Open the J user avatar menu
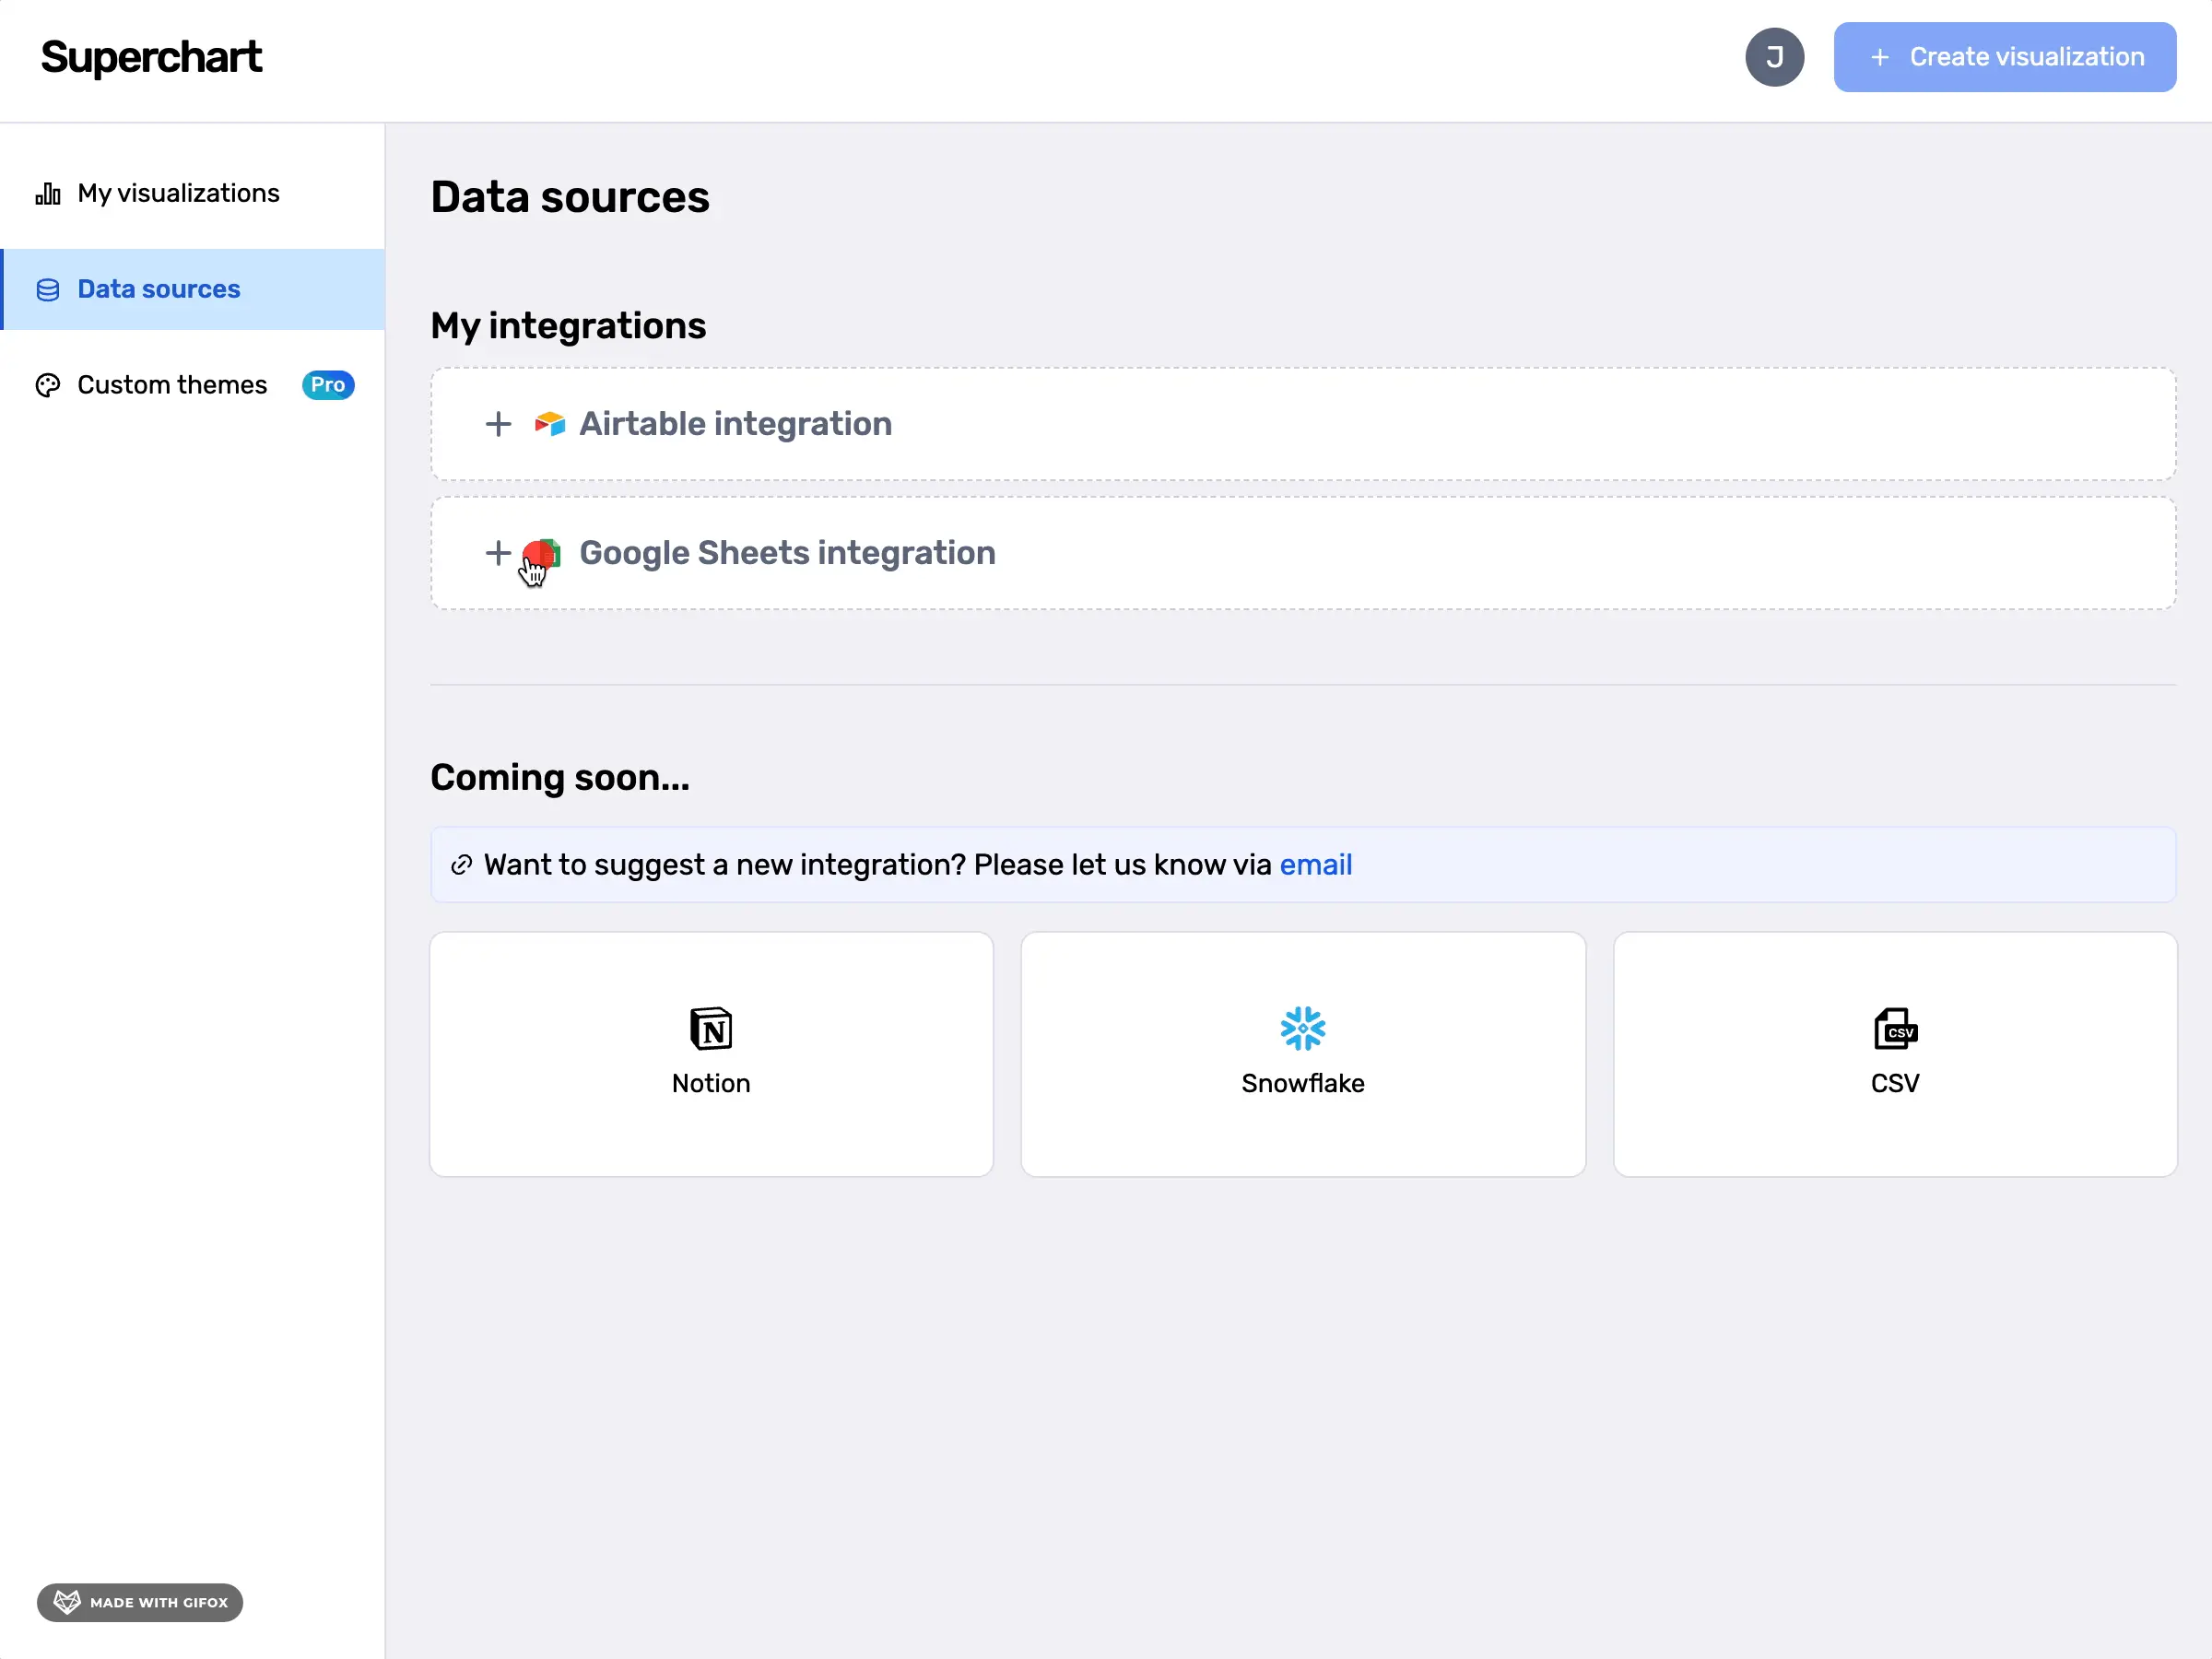 (x=1774, y=57)
